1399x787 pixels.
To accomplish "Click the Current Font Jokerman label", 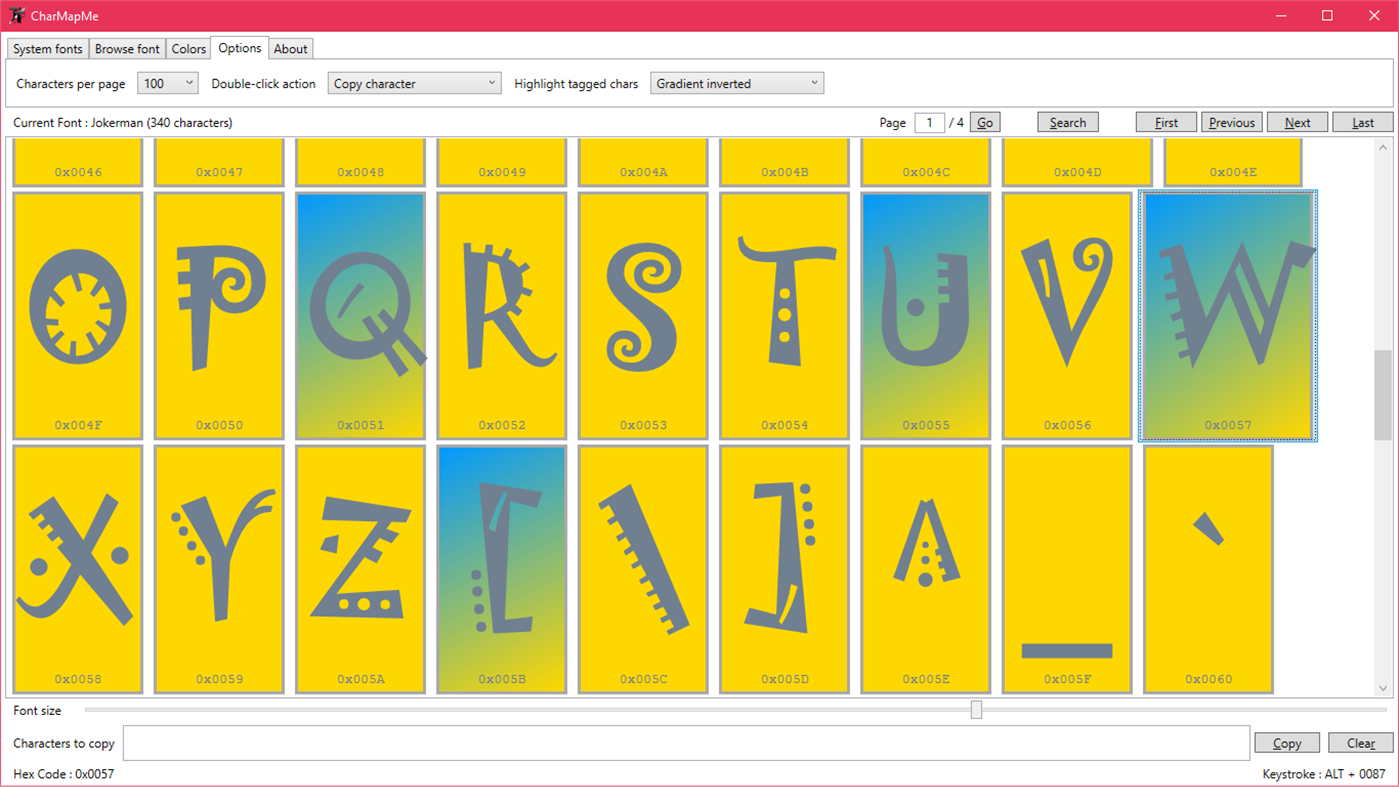I will click(123, 123).
